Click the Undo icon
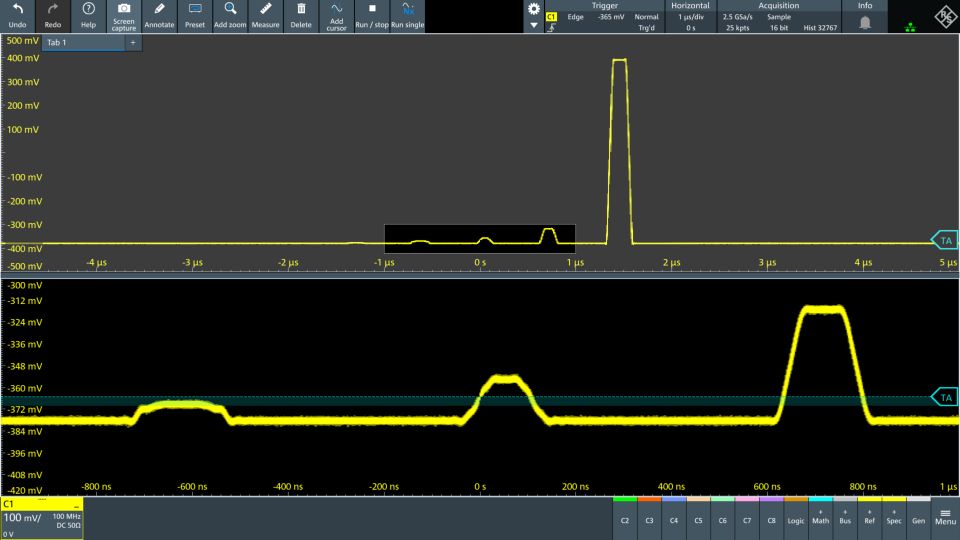Image resolution: width=960 pixels, height=540 pixels. pos(18,9)
